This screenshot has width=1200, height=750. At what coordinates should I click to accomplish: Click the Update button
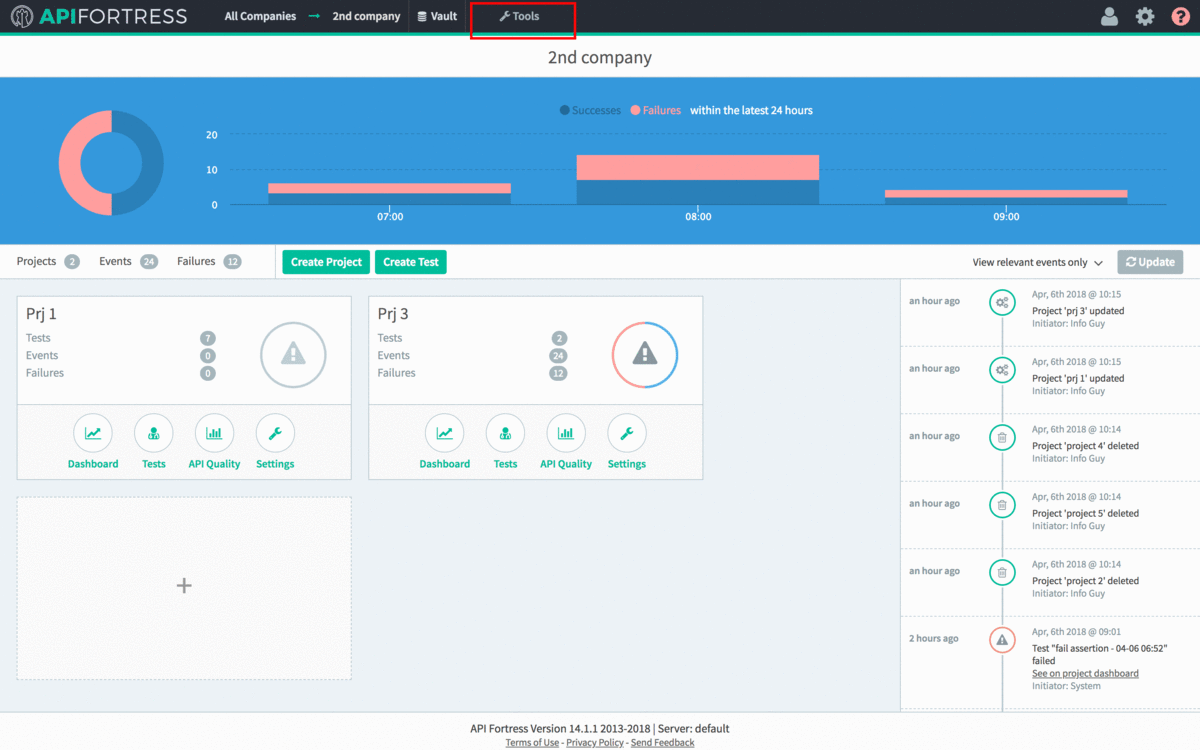coord(1150,261)
